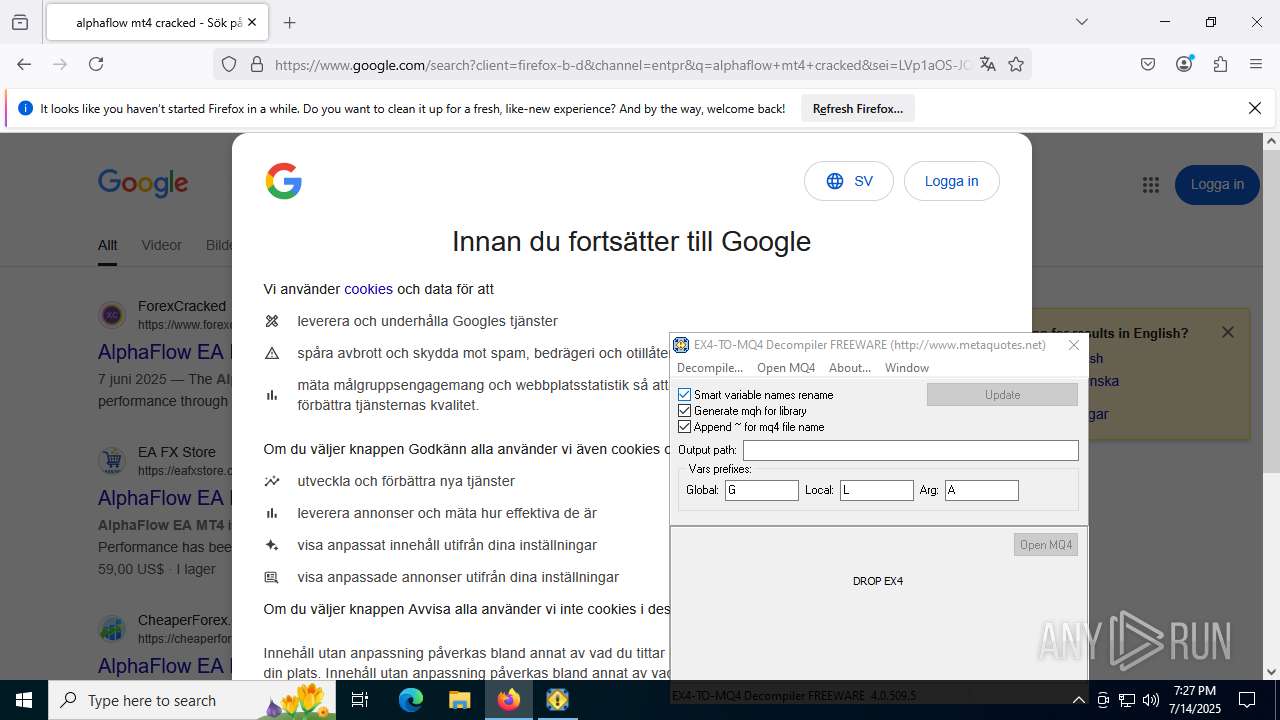Open the About... menu in decompiler

coord(850,368)
